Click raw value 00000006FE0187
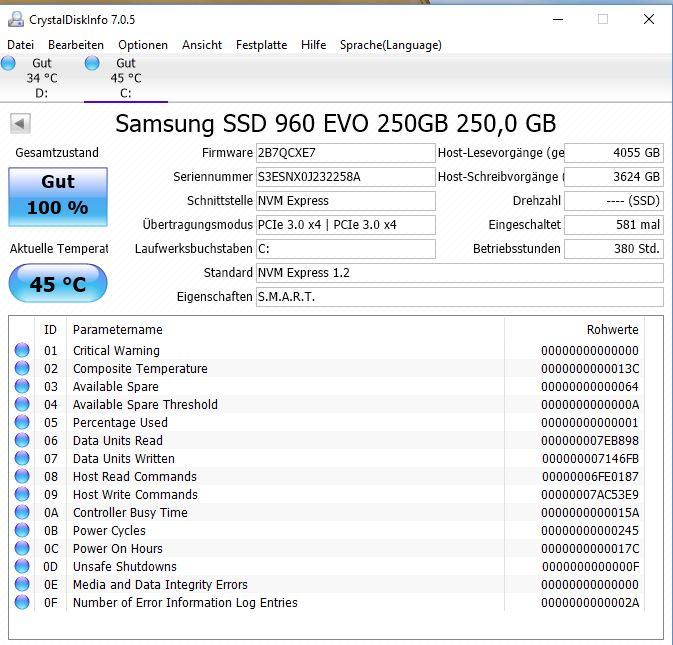Screen dimensions: 673x645 point(590,477)
